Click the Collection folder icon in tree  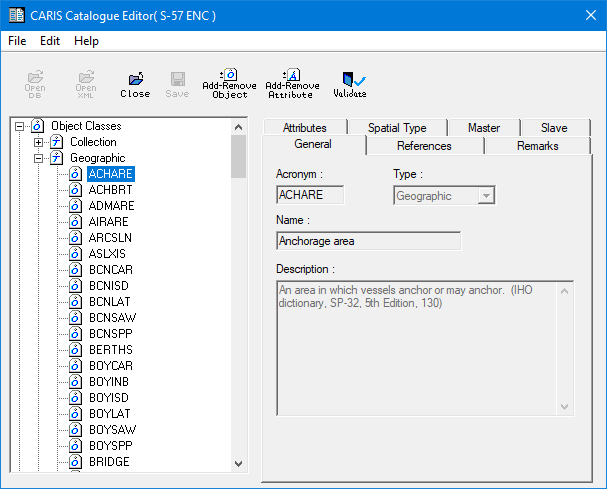click(x=57, y=142)
